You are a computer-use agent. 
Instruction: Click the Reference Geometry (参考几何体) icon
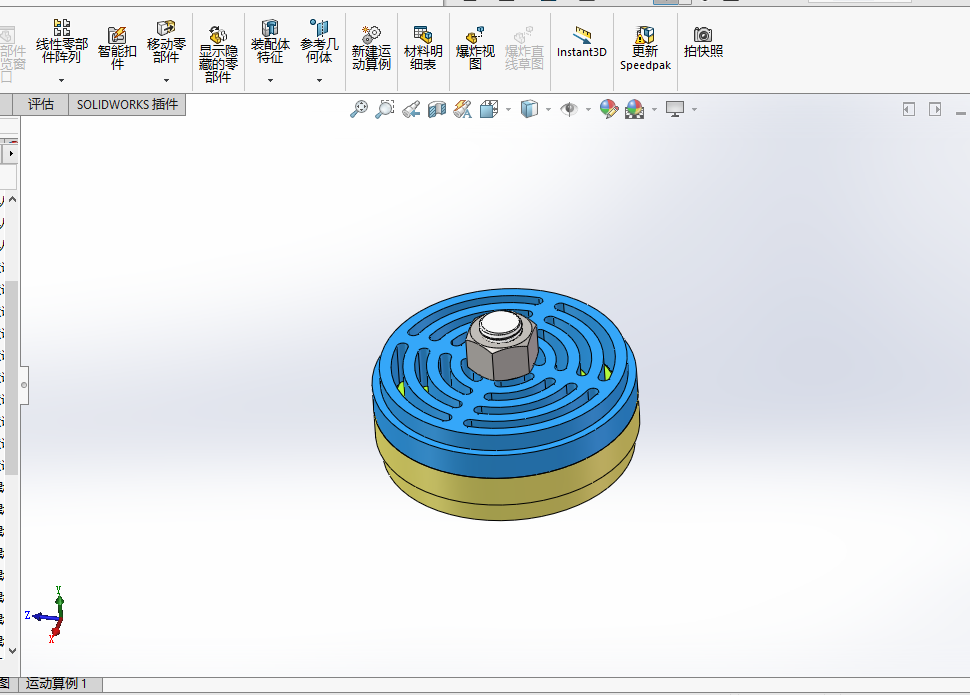click(x=319, y=28)
